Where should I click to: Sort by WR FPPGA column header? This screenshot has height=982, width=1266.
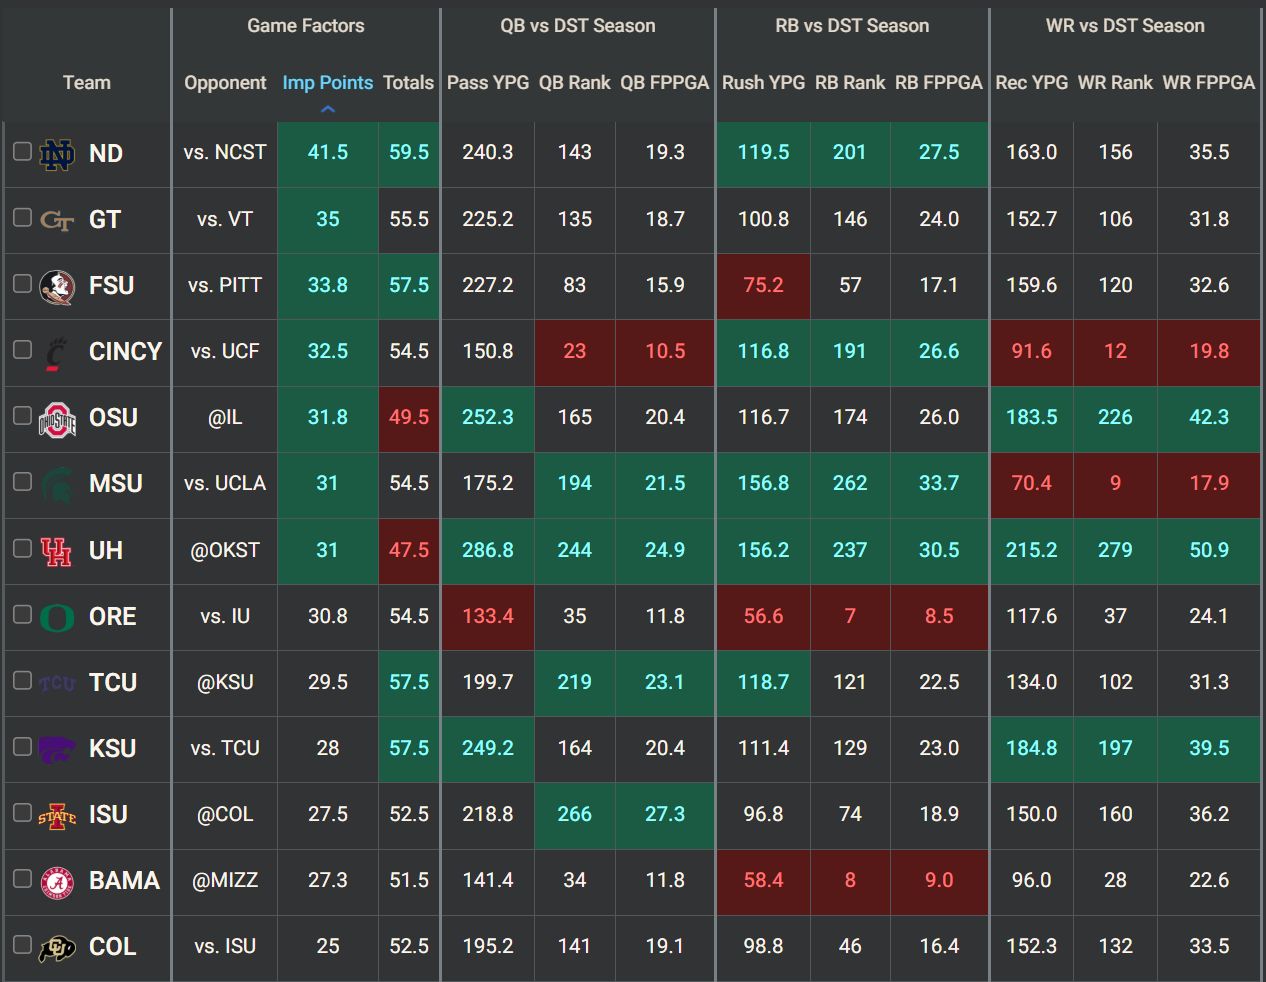[1208, 83]
